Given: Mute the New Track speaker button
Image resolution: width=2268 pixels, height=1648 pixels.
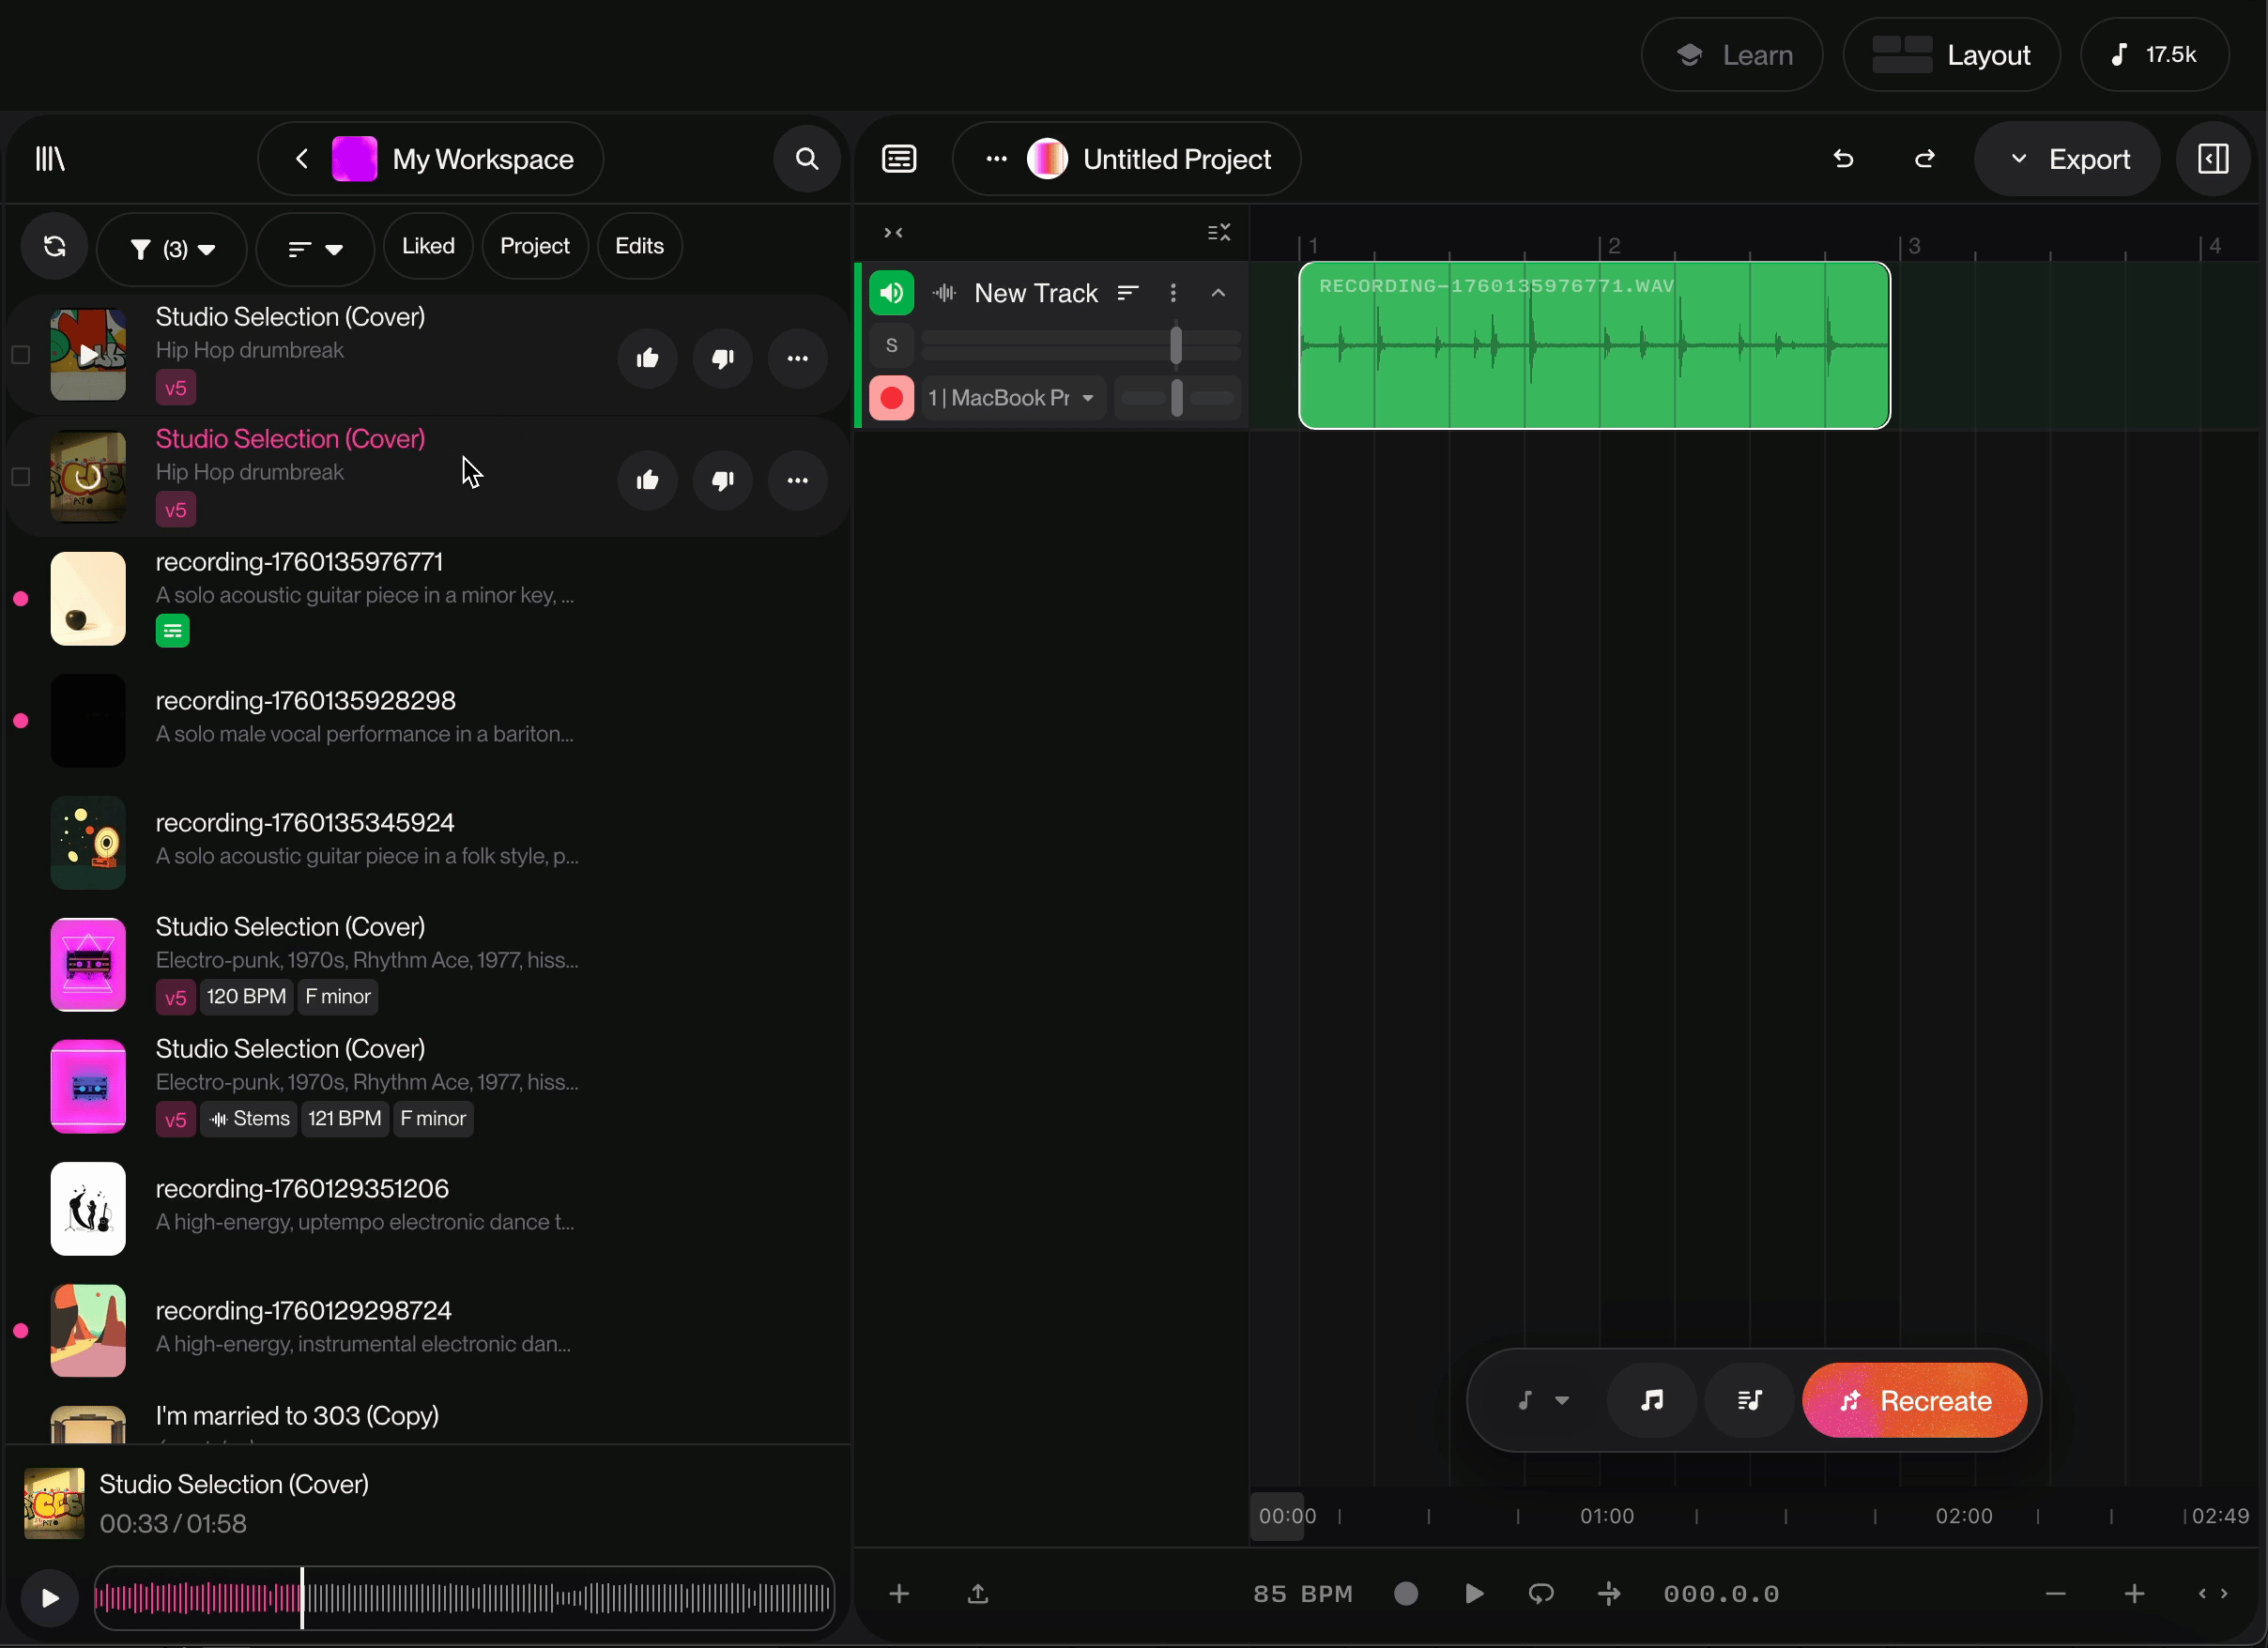Looking at the screenshot, I should (891, 293).
